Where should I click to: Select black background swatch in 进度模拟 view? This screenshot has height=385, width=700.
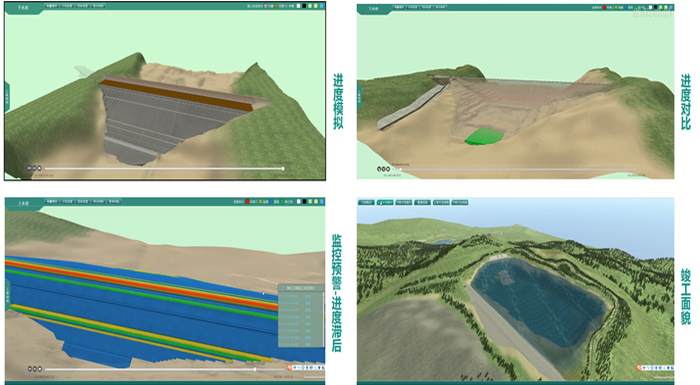[304, 6]
